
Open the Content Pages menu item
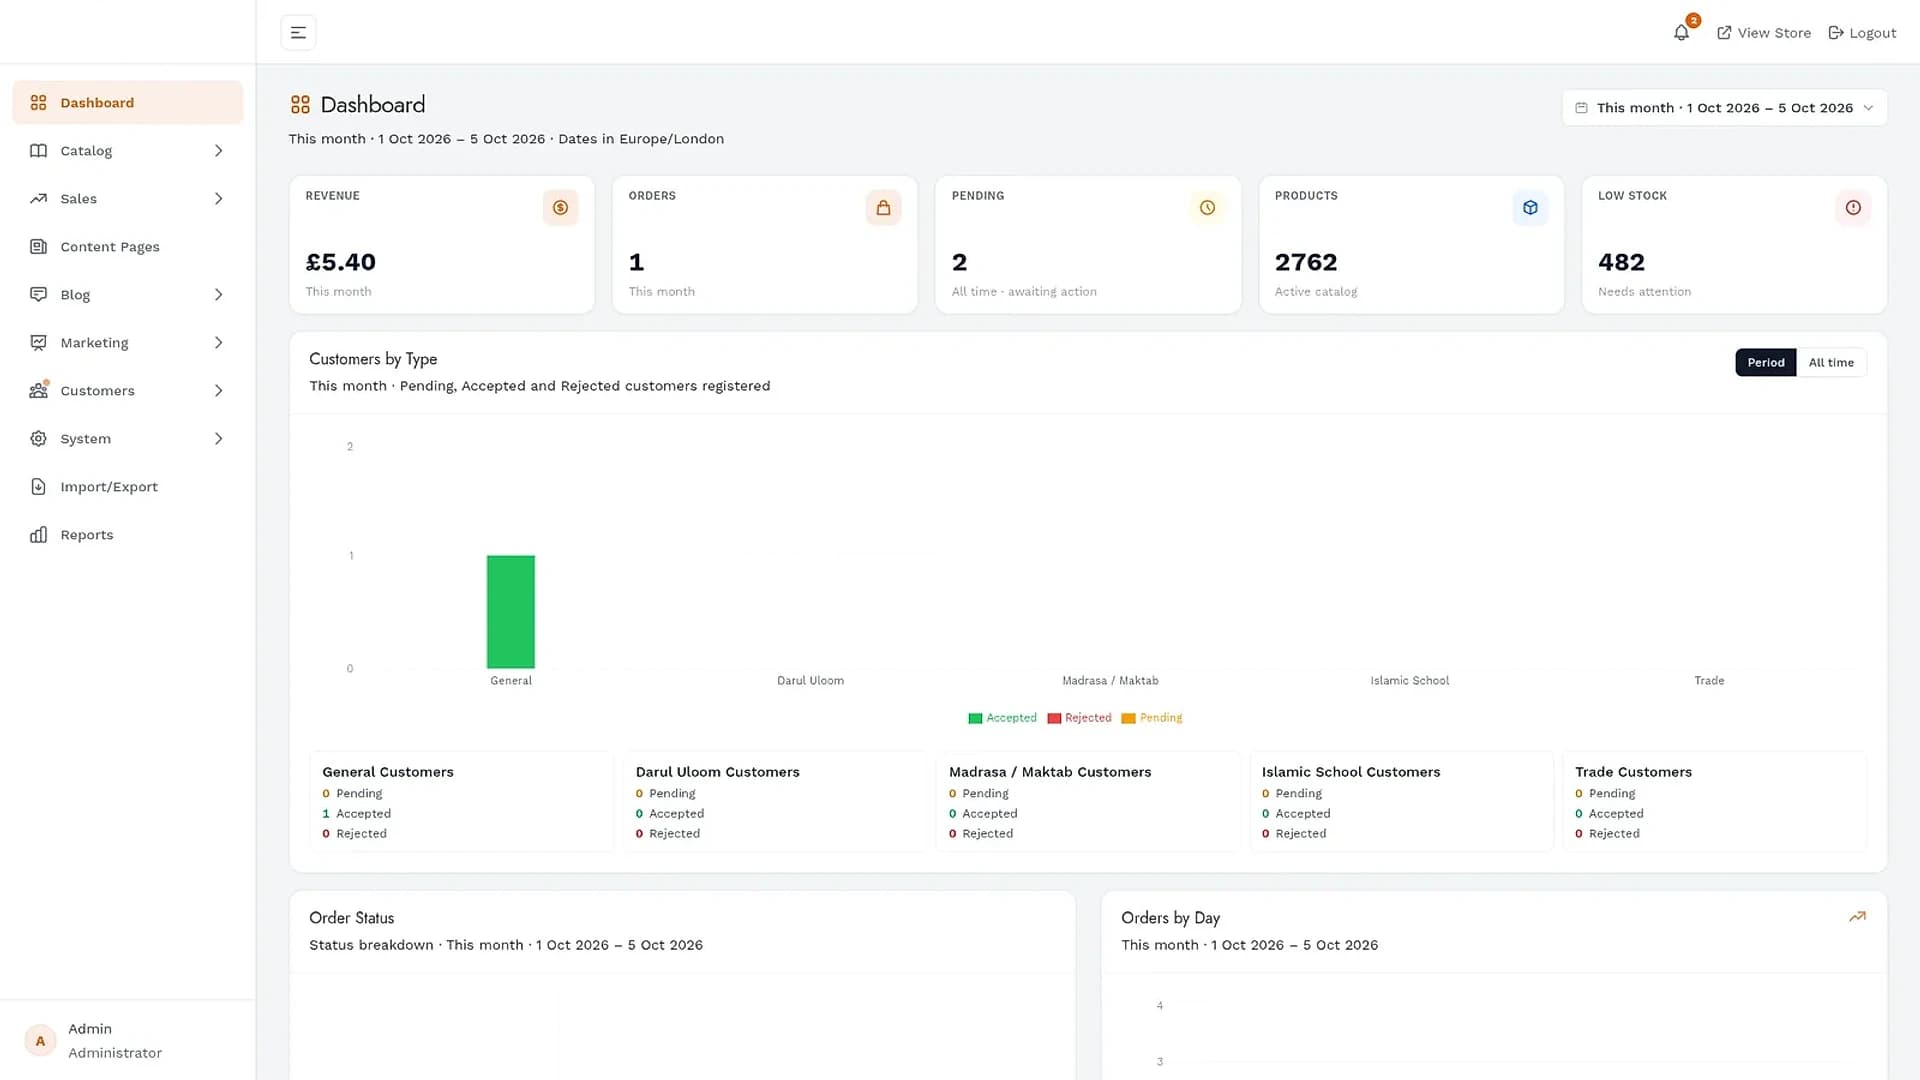(128, 247)
